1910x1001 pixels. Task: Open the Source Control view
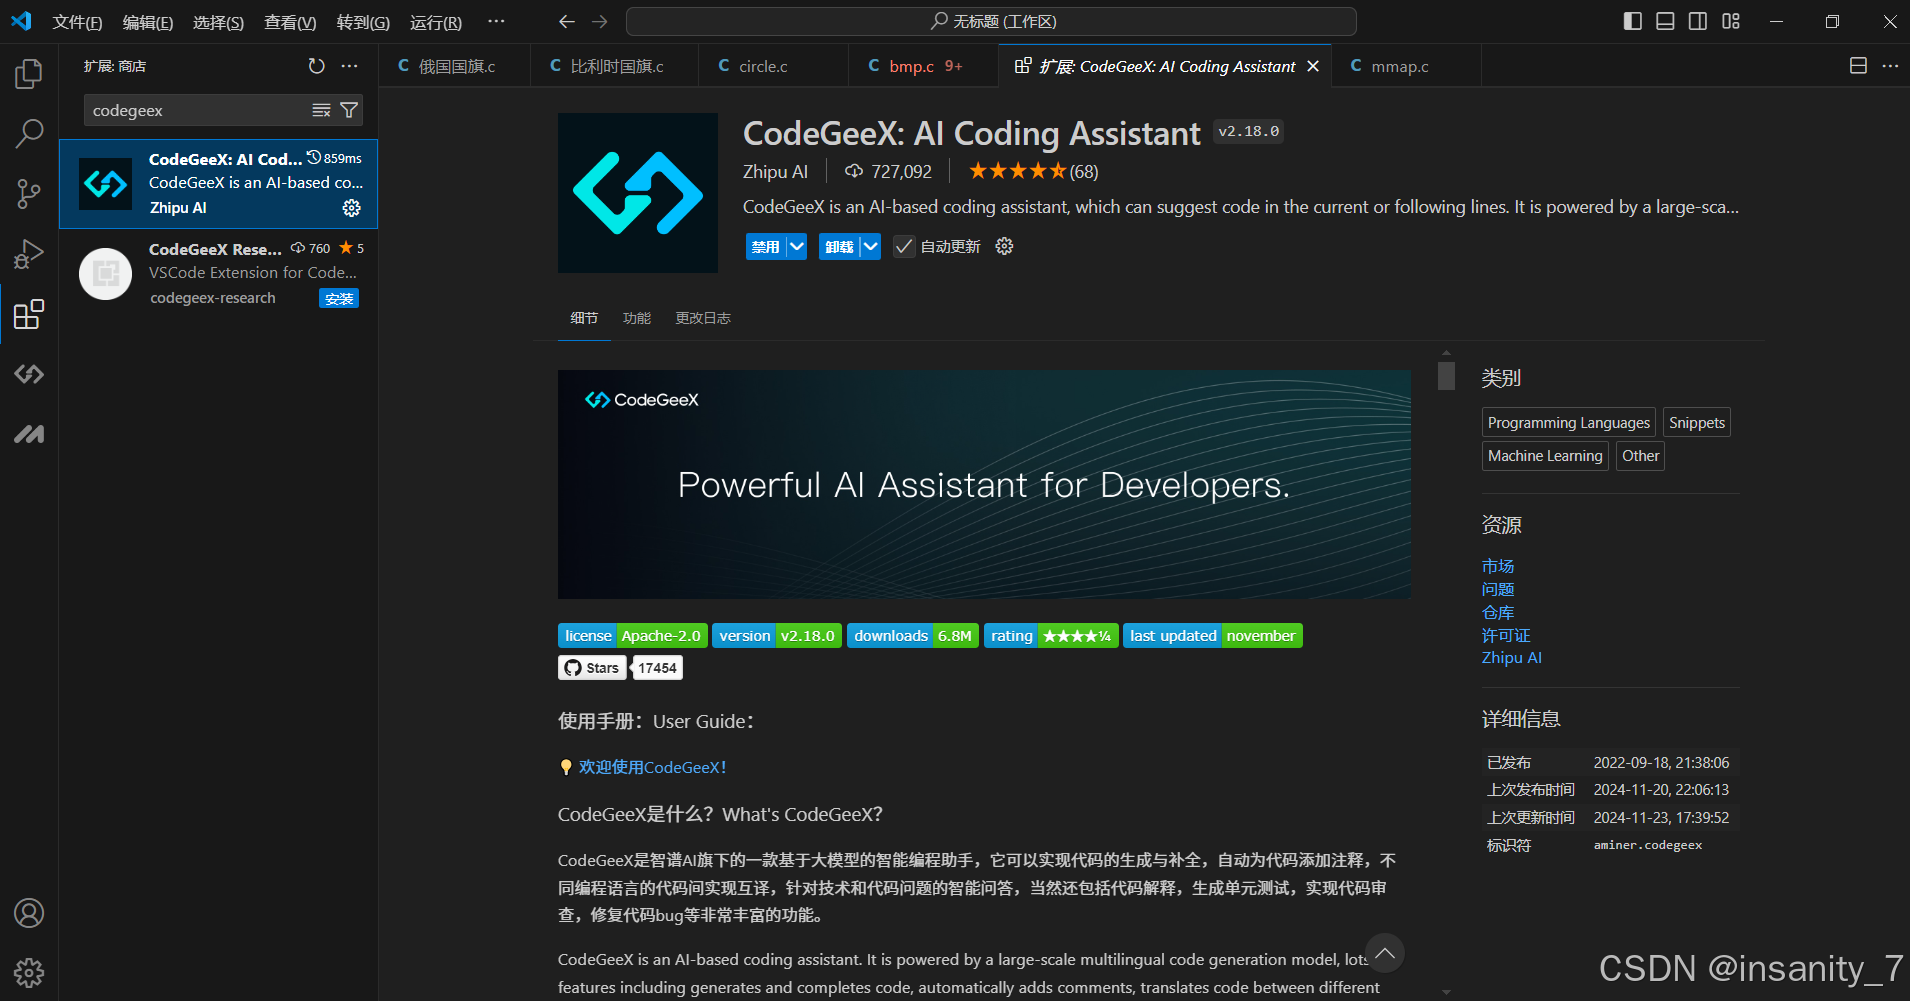tap(29, 193)
